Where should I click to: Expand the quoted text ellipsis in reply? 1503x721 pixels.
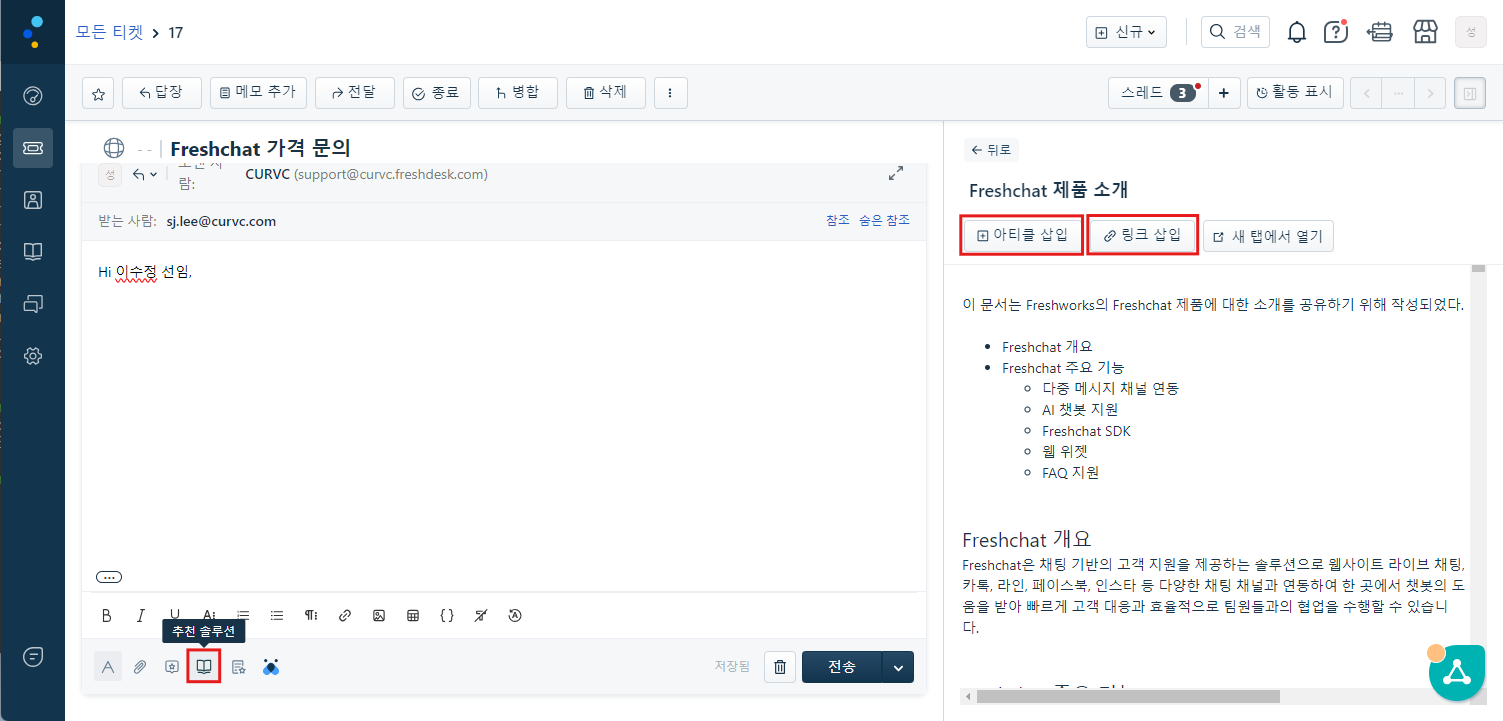[109, 577]
